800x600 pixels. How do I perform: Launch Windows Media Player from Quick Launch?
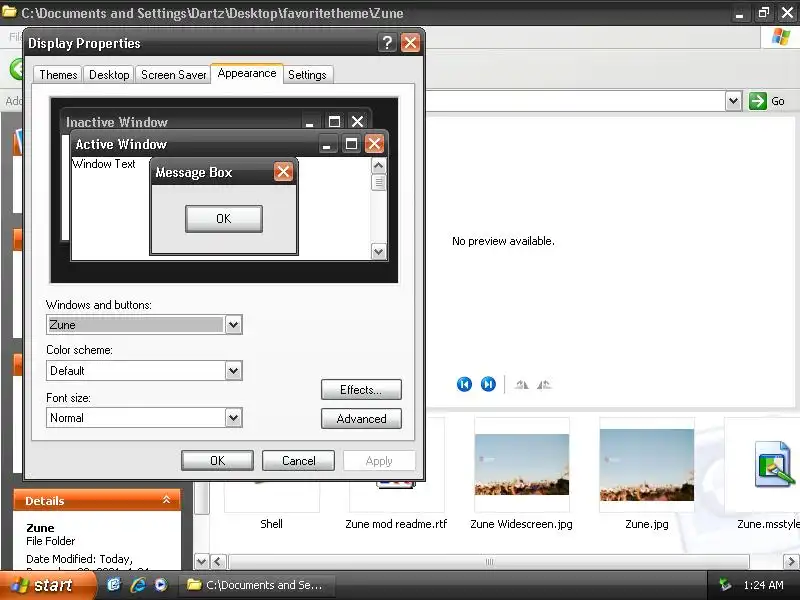click(161, 585)
